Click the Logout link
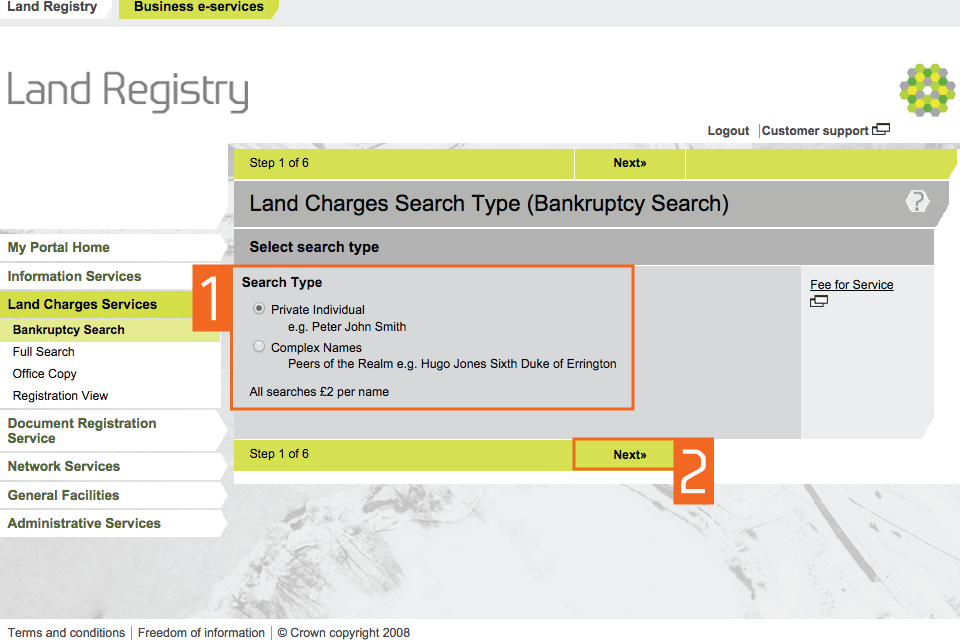The height and width of the screenshot is (640, 960). [x=728, y=130]
